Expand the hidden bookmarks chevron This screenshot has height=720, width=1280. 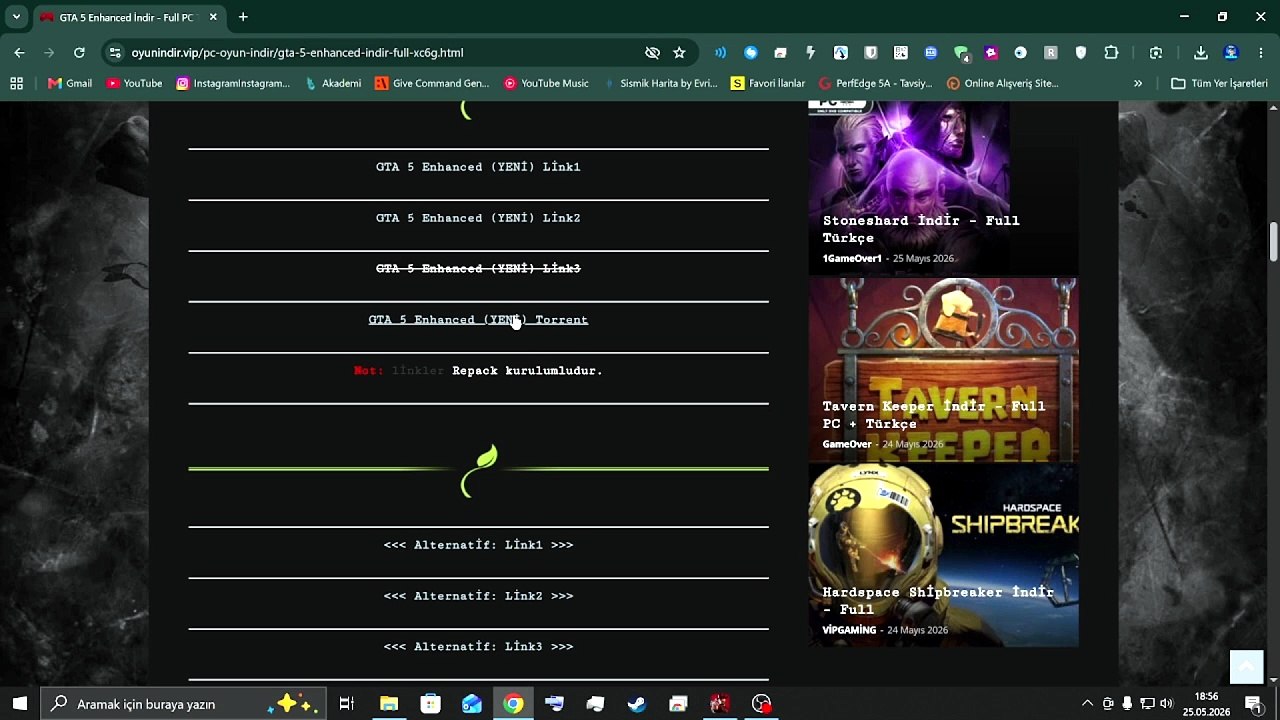click(x=1138, y=84)
